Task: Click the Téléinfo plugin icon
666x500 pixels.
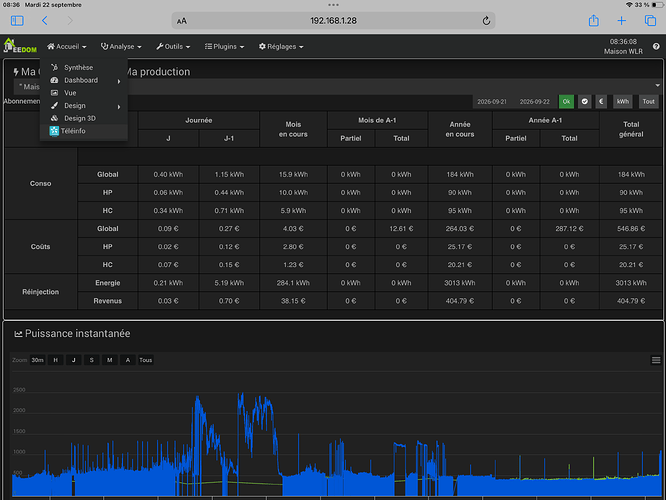Action: click(x=54, y=131)
